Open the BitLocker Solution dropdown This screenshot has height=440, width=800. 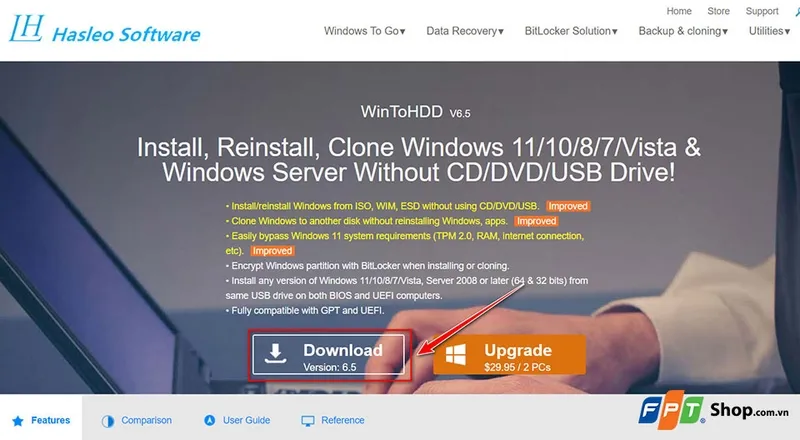tap(571, 31)
